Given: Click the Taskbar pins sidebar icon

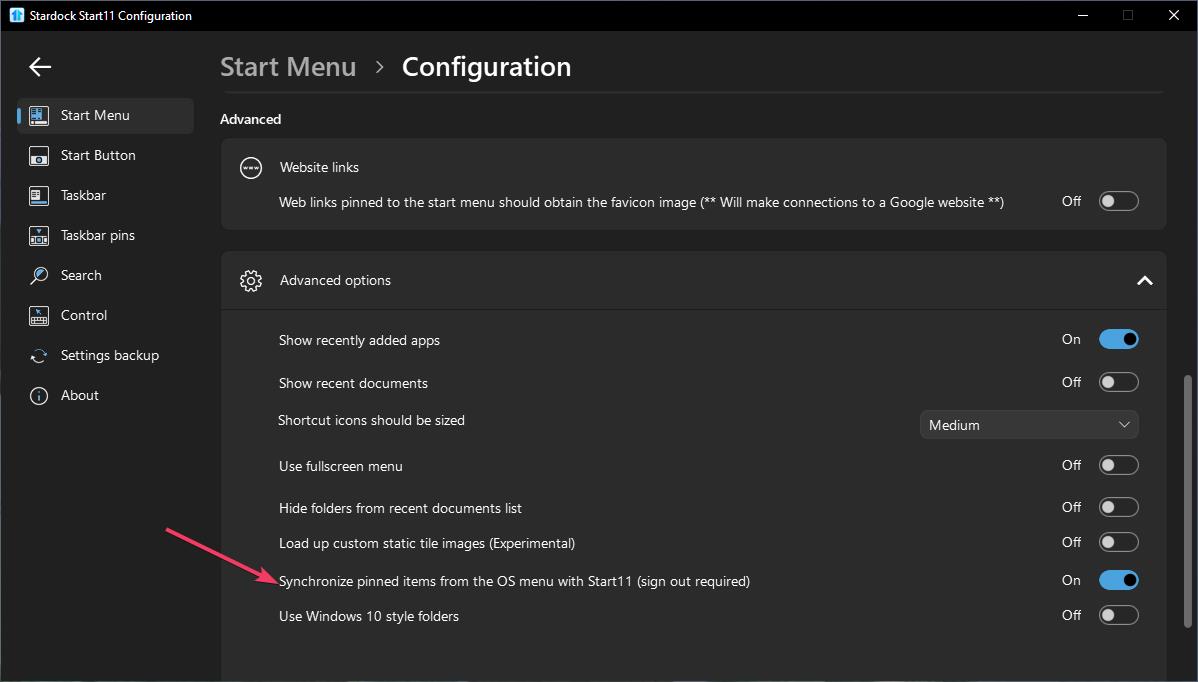Looking at the screenshot, I should point(39,236).
